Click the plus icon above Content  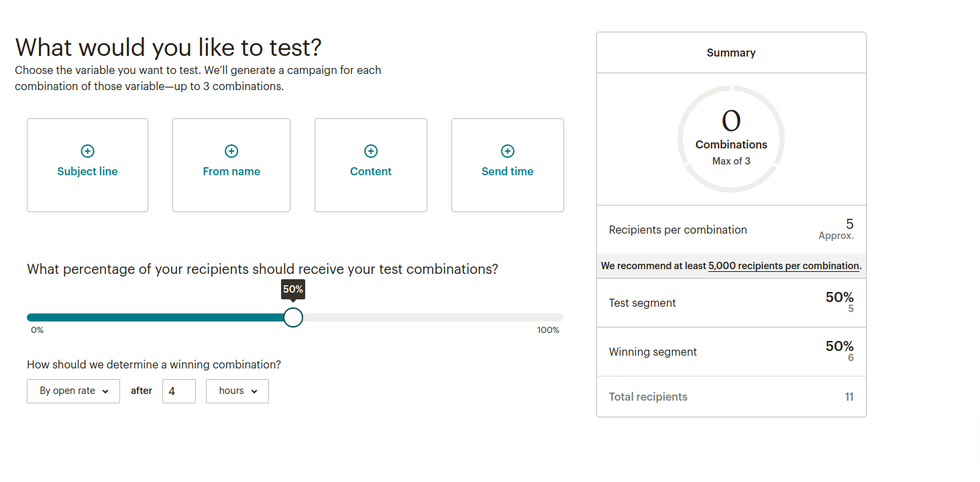371,151
